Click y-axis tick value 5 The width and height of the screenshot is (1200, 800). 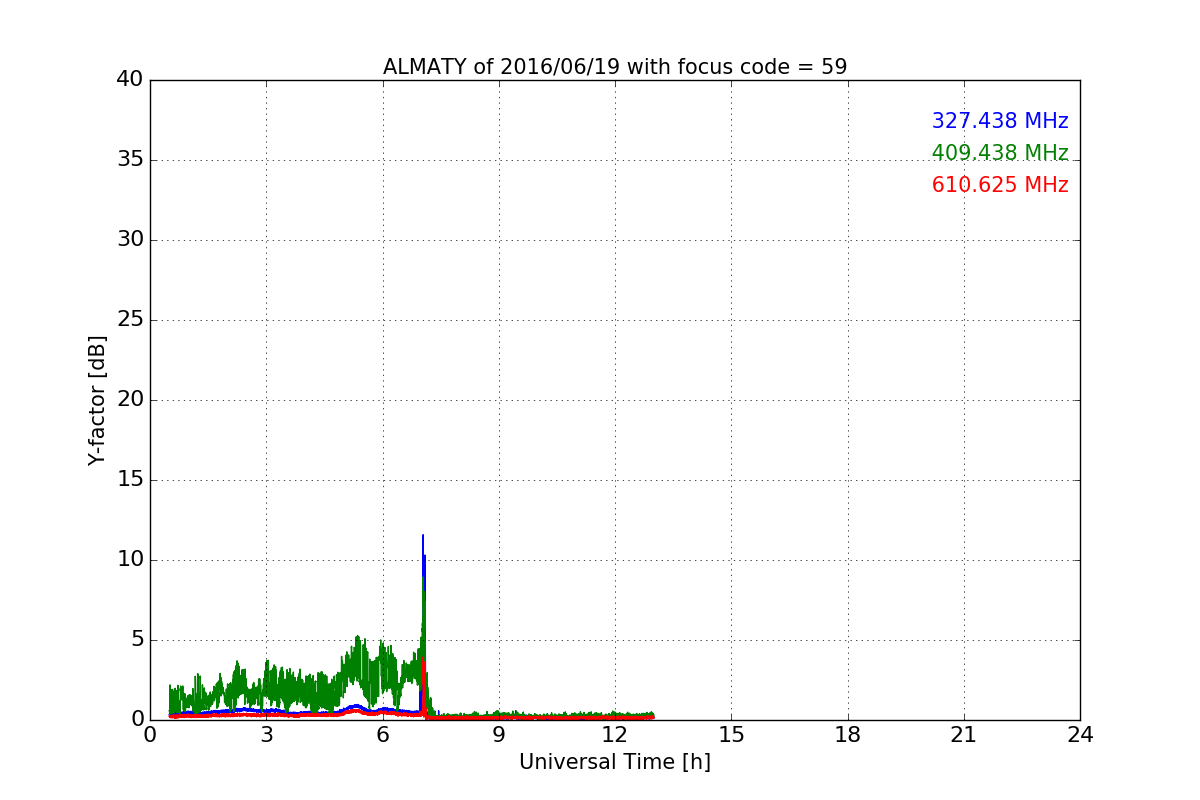pos(136,640)
